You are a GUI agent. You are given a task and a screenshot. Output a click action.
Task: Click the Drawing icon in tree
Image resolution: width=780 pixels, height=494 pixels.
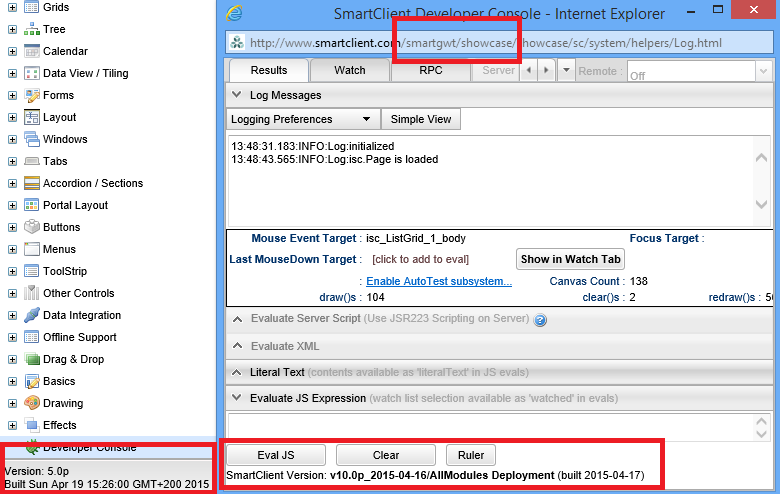(x=31, y=403)
